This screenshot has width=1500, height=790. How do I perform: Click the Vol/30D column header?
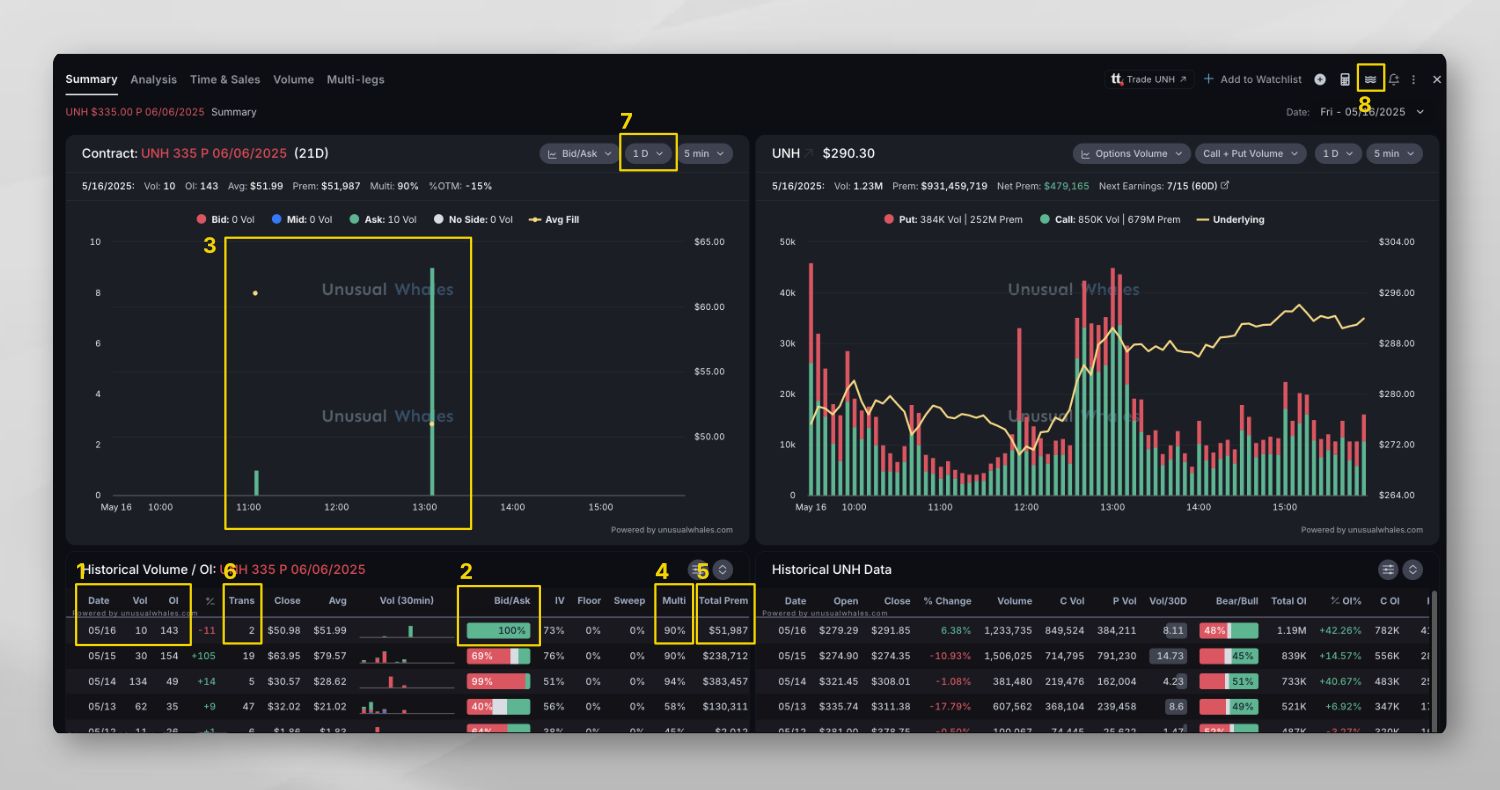point(1168,601)
